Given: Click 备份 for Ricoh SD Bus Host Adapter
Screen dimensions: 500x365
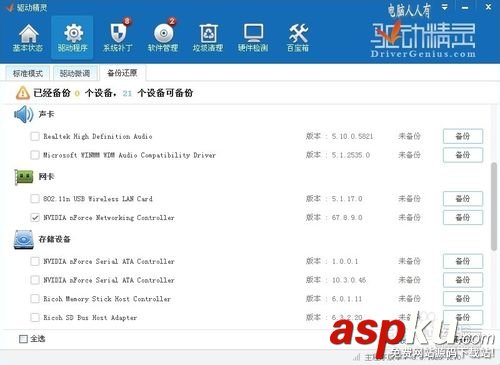Looking at the screenshot, I should (463, 317).
